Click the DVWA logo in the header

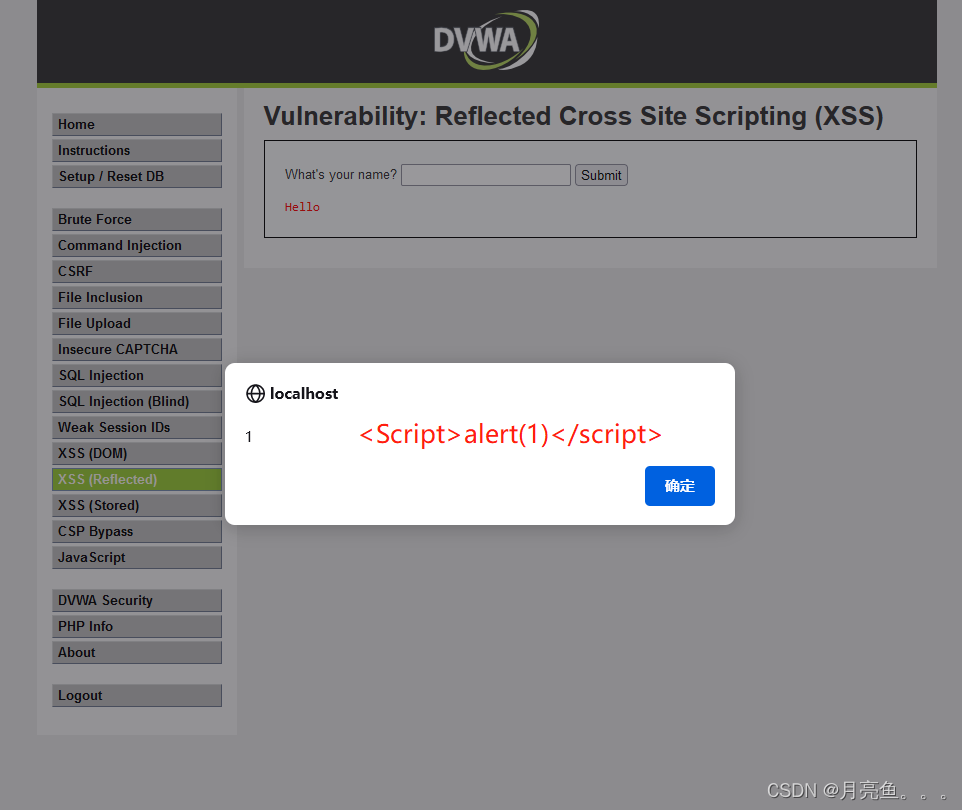coord(486,40)
